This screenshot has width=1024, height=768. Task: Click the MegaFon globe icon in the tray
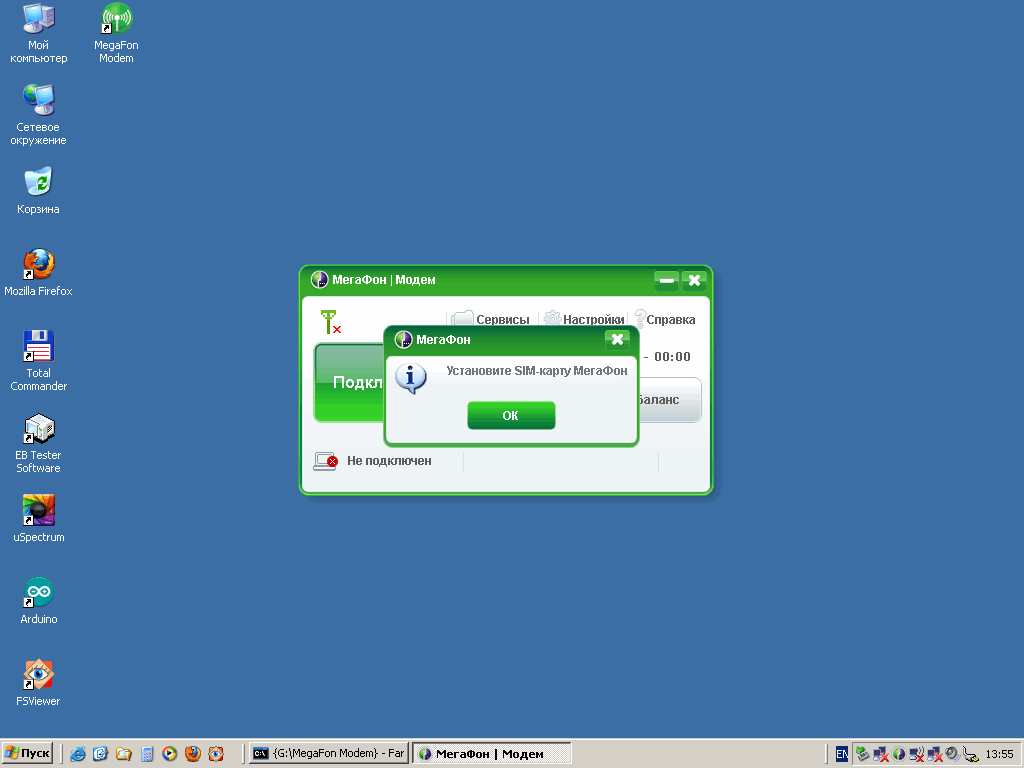click(x=899, y=754)
